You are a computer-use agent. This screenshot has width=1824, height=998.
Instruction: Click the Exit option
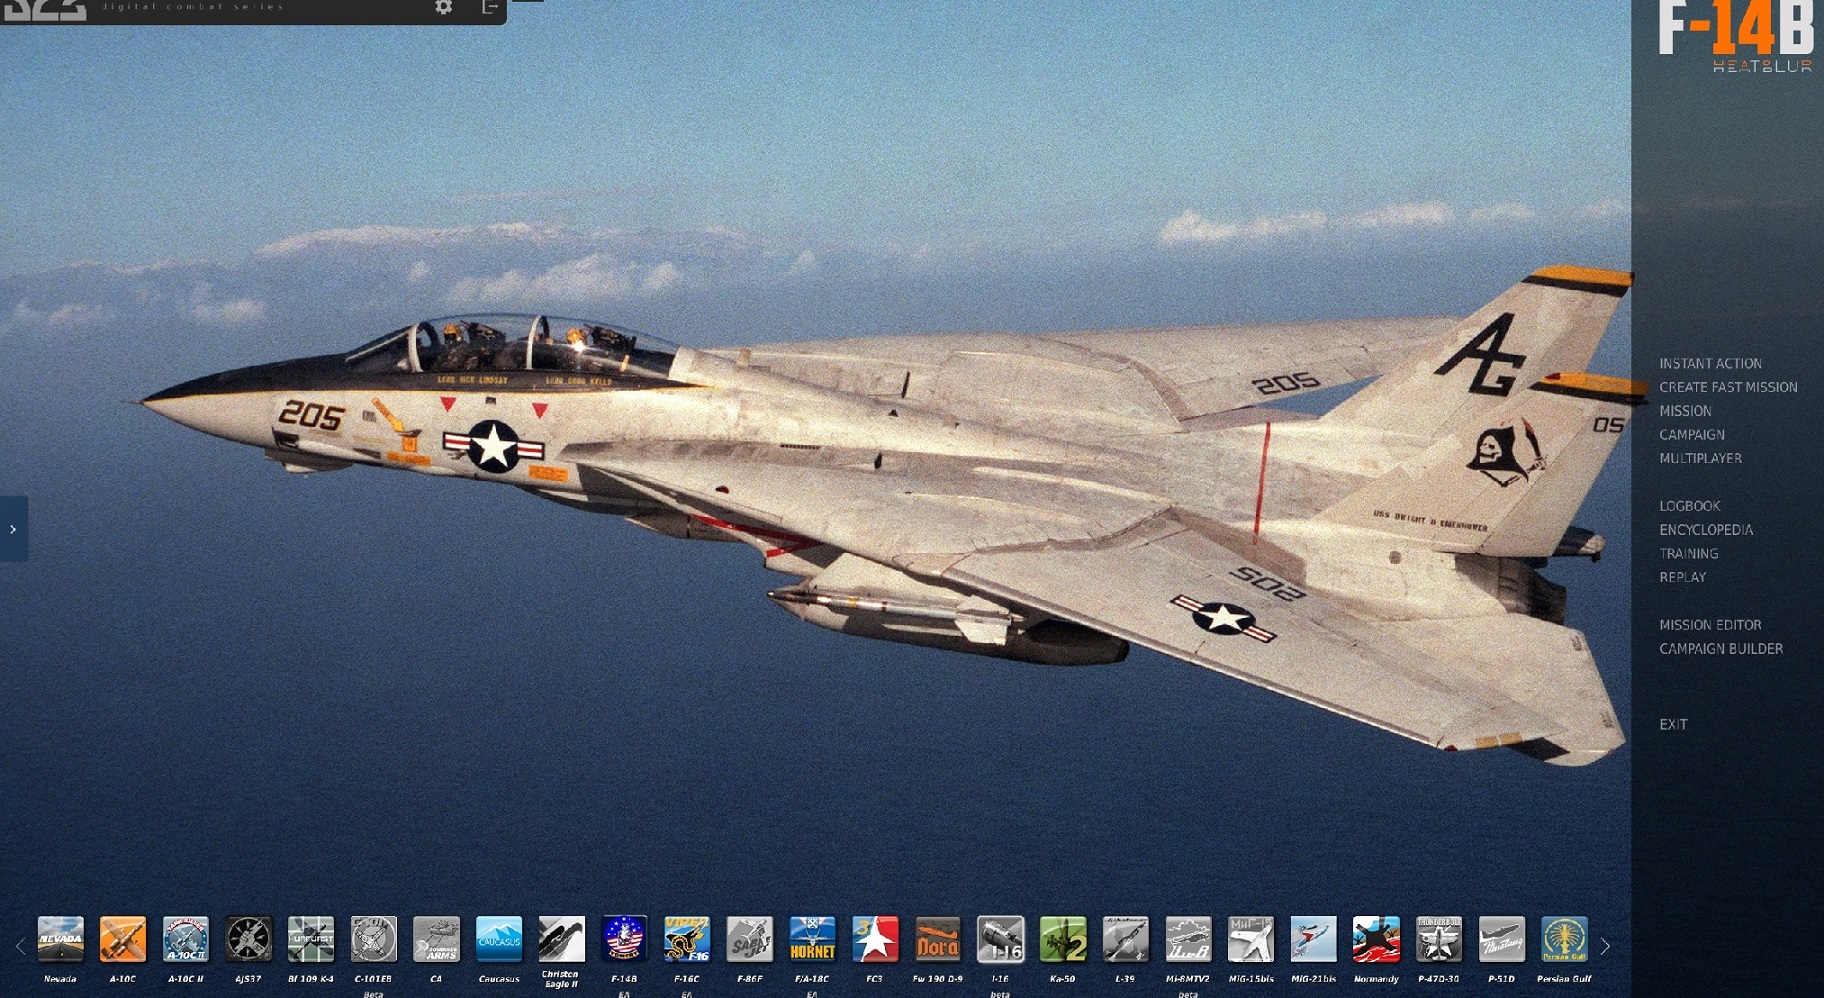click(1673, 725)
